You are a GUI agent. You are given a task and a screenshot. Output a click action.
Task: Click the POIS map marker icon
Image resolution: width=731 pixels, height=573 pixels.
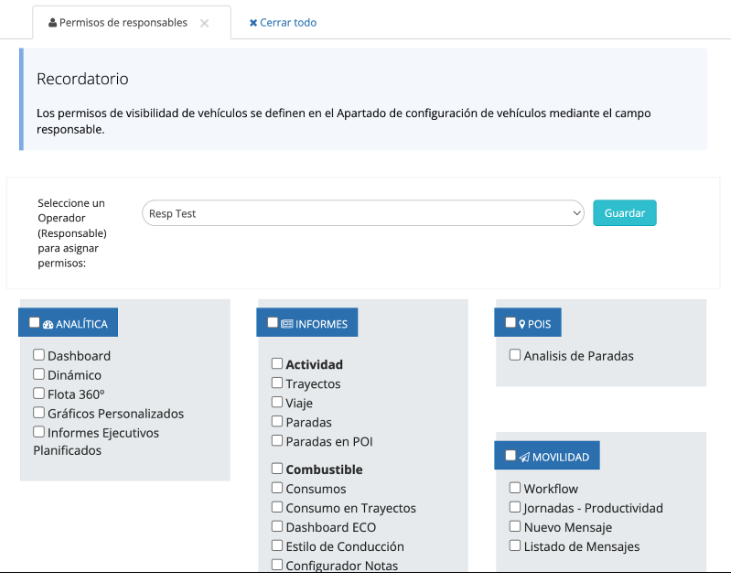(x=522, y=324)
